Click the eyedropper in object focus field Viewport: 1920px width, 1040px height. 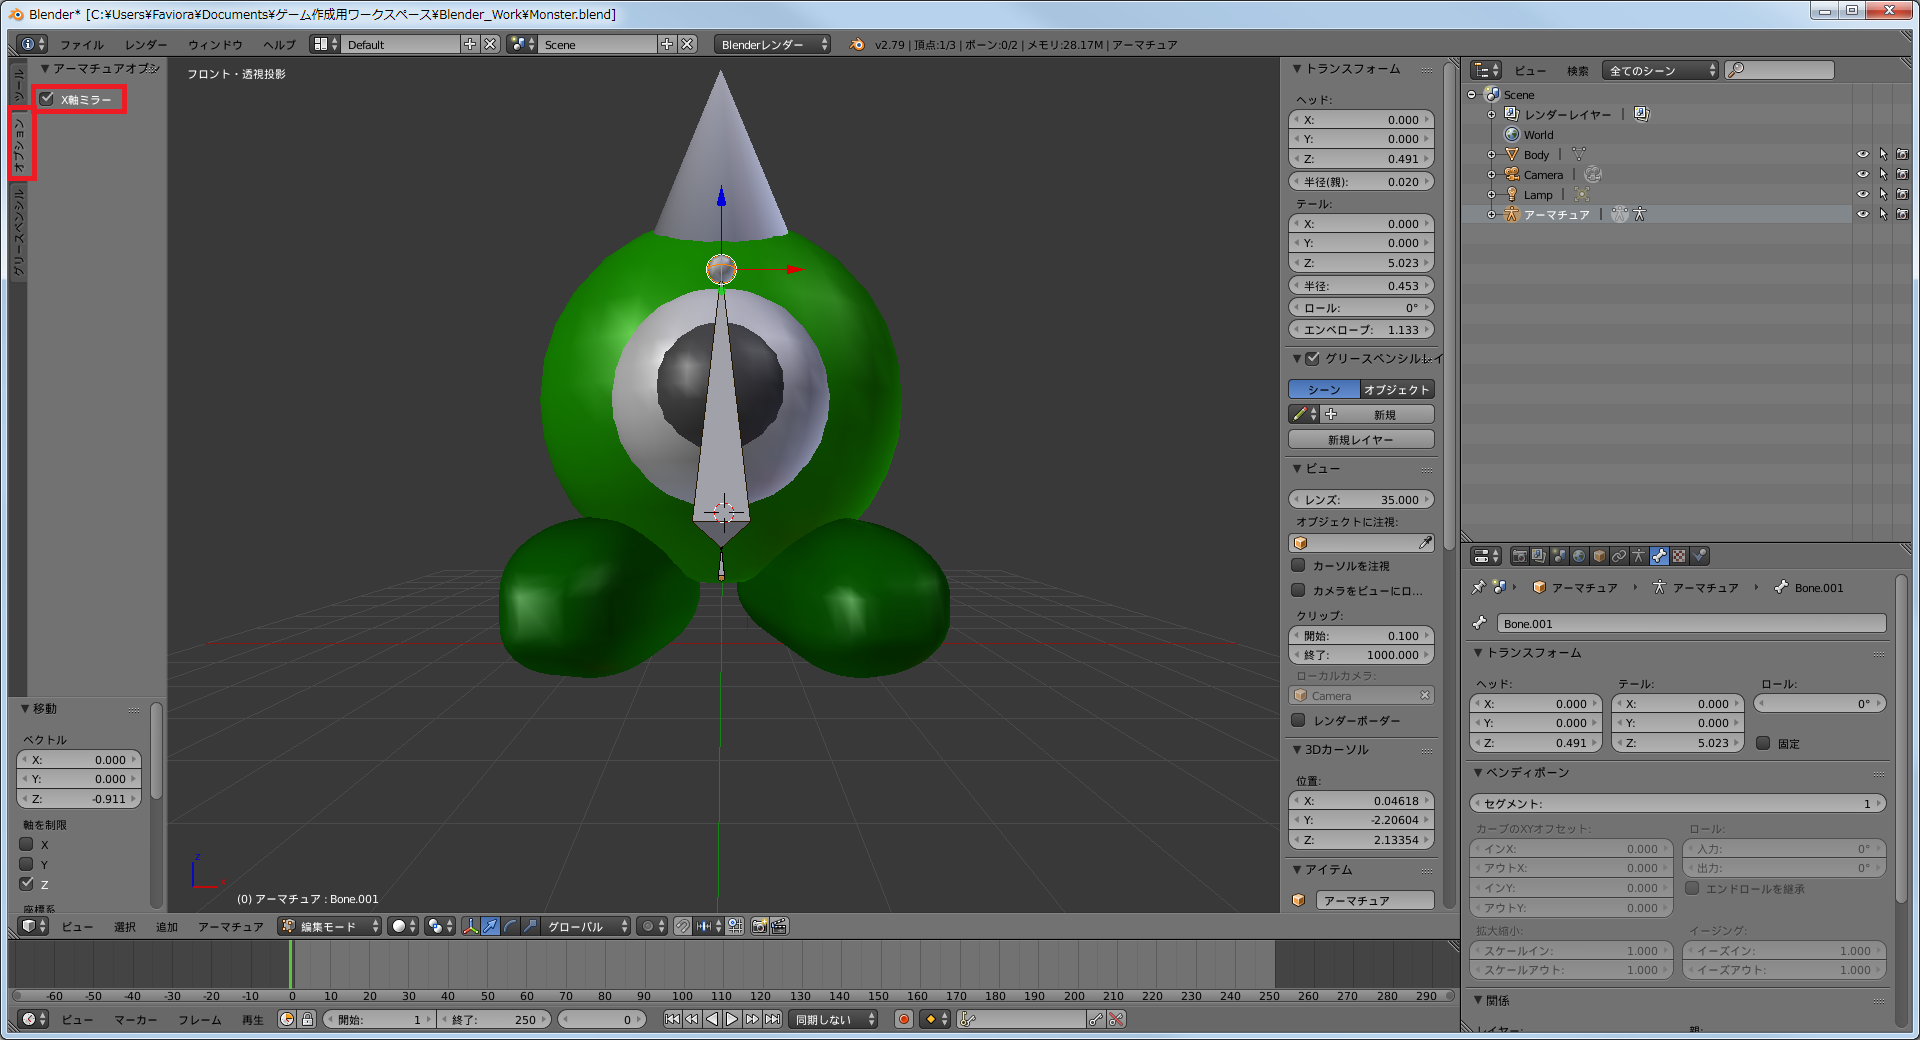click(1425, 543)
